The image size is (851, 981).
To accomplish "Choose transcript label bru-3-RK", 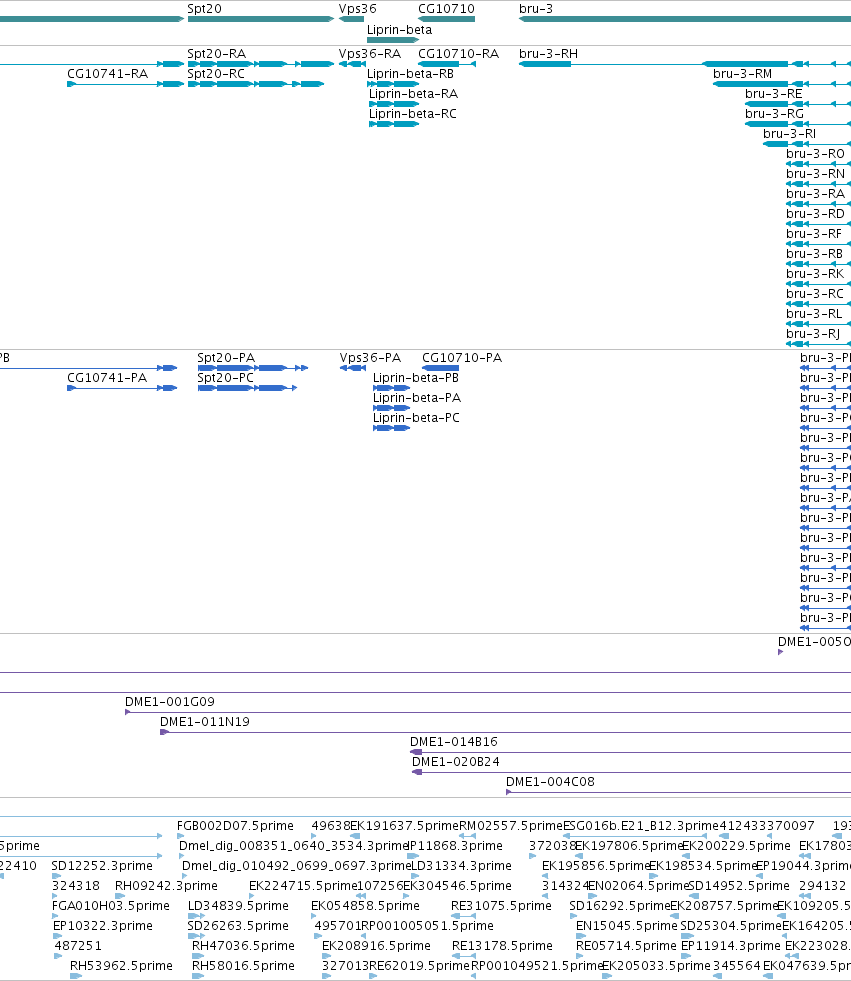I will [815, 274].
